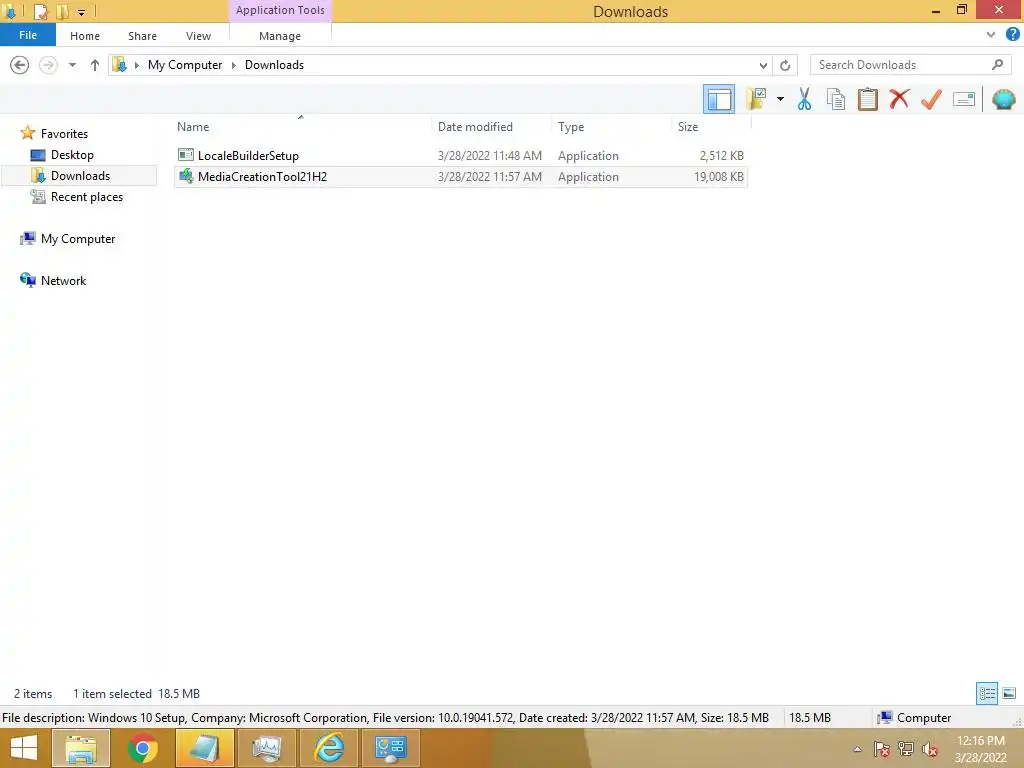Select Network in the navigation pane
The width and height of the screenshot is (1024, 768).
click(x=63, y=281)
